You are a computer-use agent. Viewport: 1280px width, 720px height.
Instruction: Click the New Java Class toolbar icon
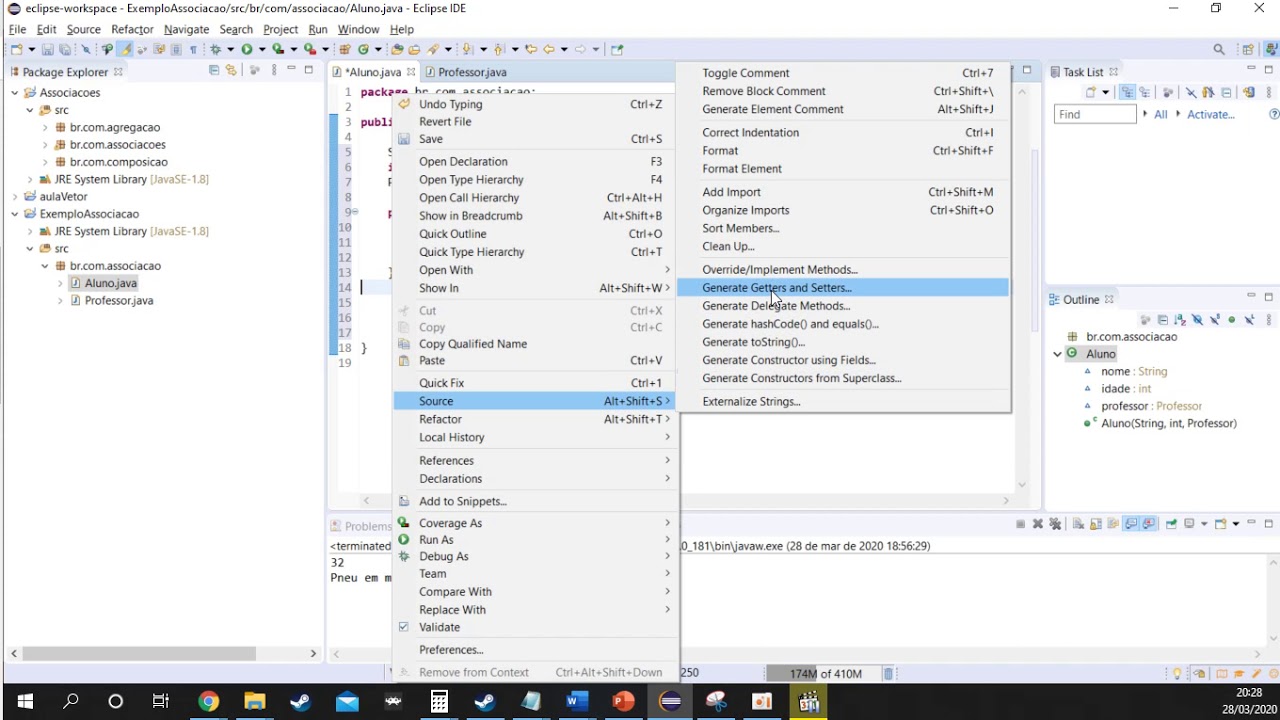364,49
